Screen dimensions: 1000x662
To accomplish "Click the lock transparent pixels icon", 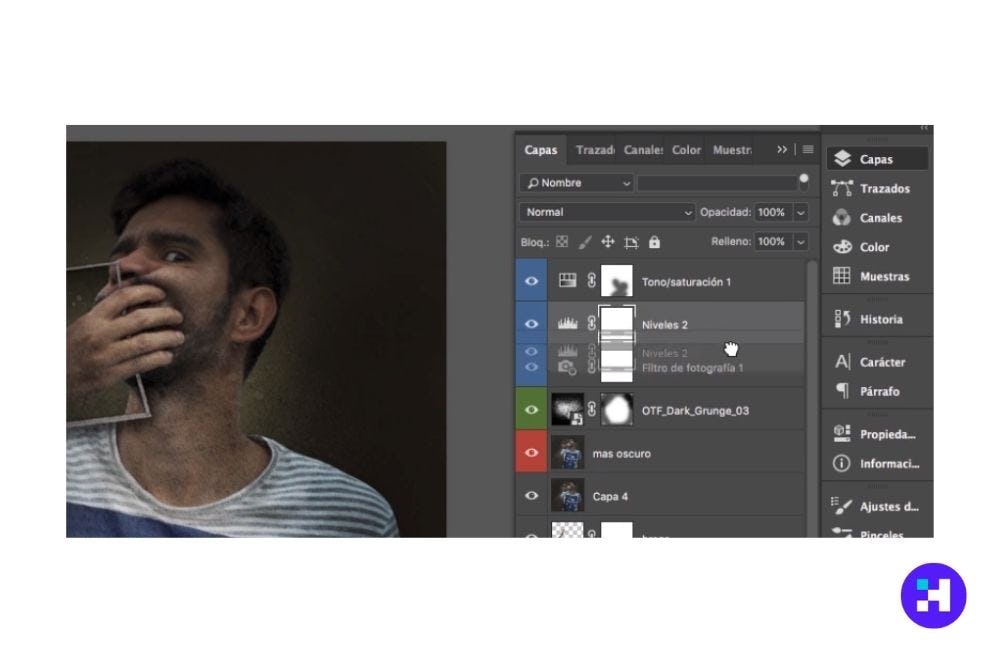I will pos(562,242).
